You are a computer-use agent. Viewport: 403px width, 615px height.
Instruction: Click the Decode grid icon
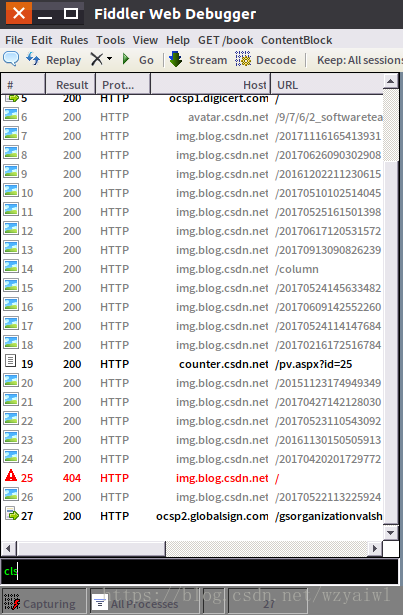(x=243, y=59)
